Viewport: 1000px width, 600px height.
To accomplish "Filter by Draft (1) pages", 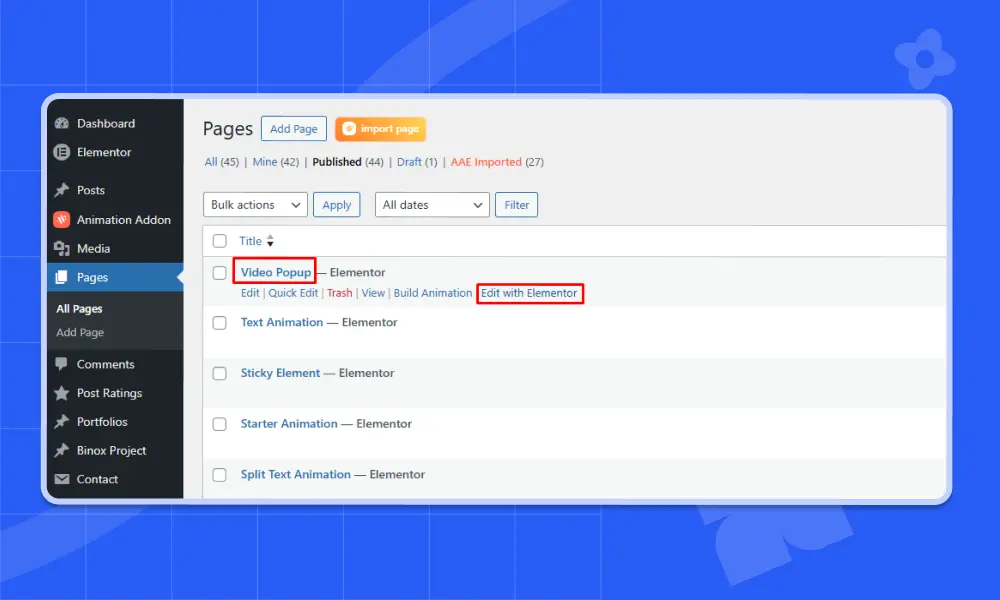I will (x=417, y=162).
